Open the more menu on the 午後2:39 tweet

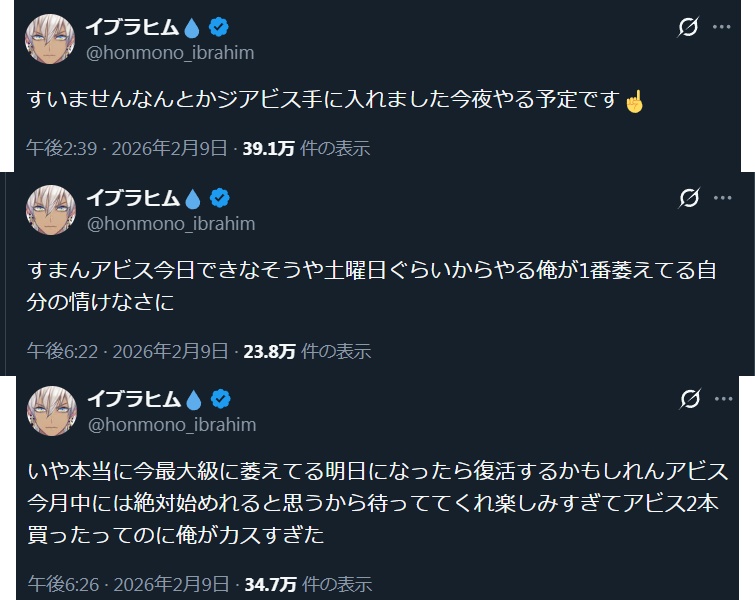pyautogui.click(x=722, y=27)
